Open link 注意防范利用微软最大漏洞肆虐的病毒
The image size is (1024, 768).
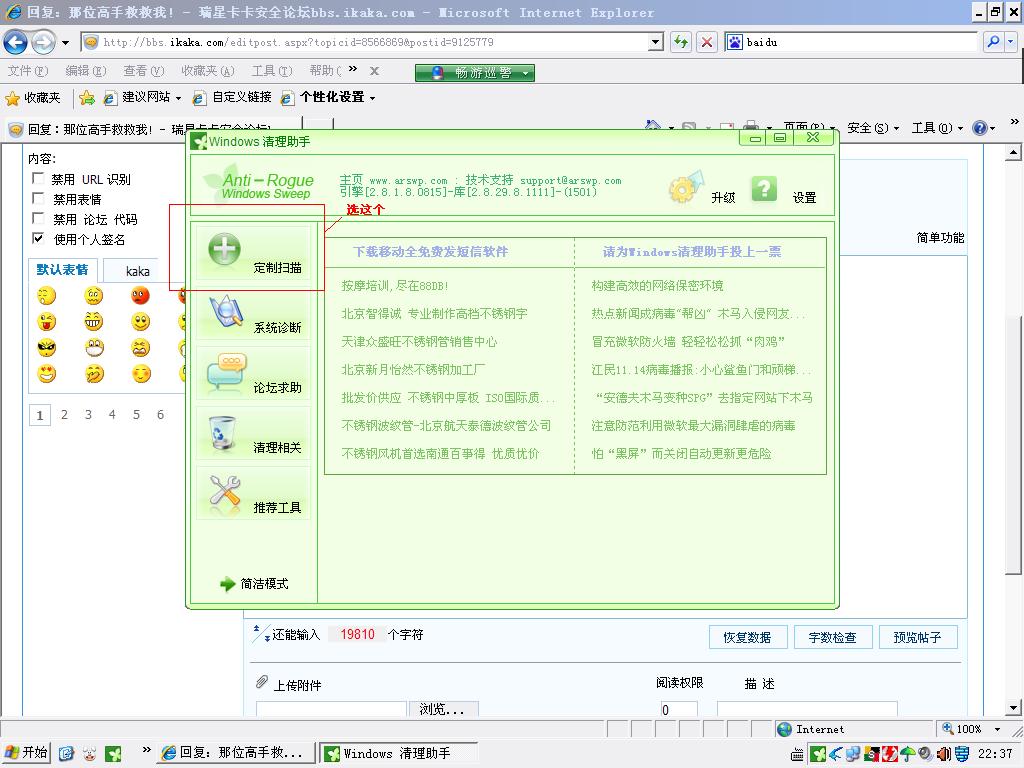[x=693, y=426]
